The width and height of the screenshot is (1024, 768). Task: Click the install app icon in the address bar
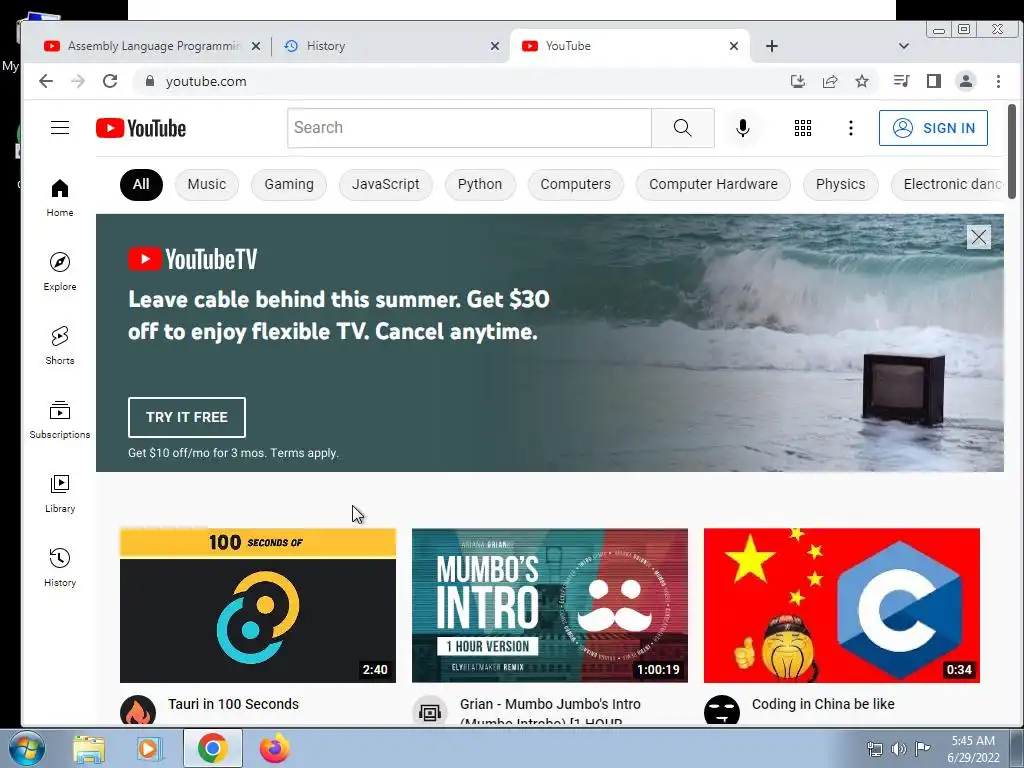click(797, 81)
